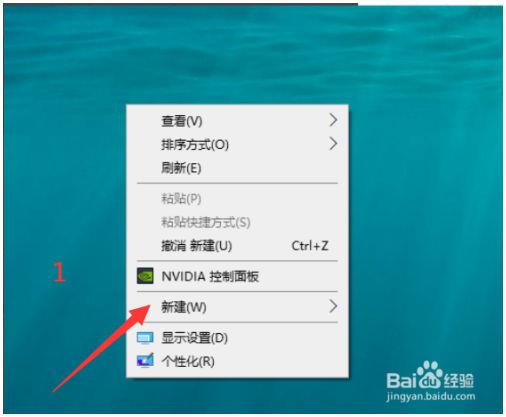Select the greyed 粘贴(P) entry

(x=237, y=199)
